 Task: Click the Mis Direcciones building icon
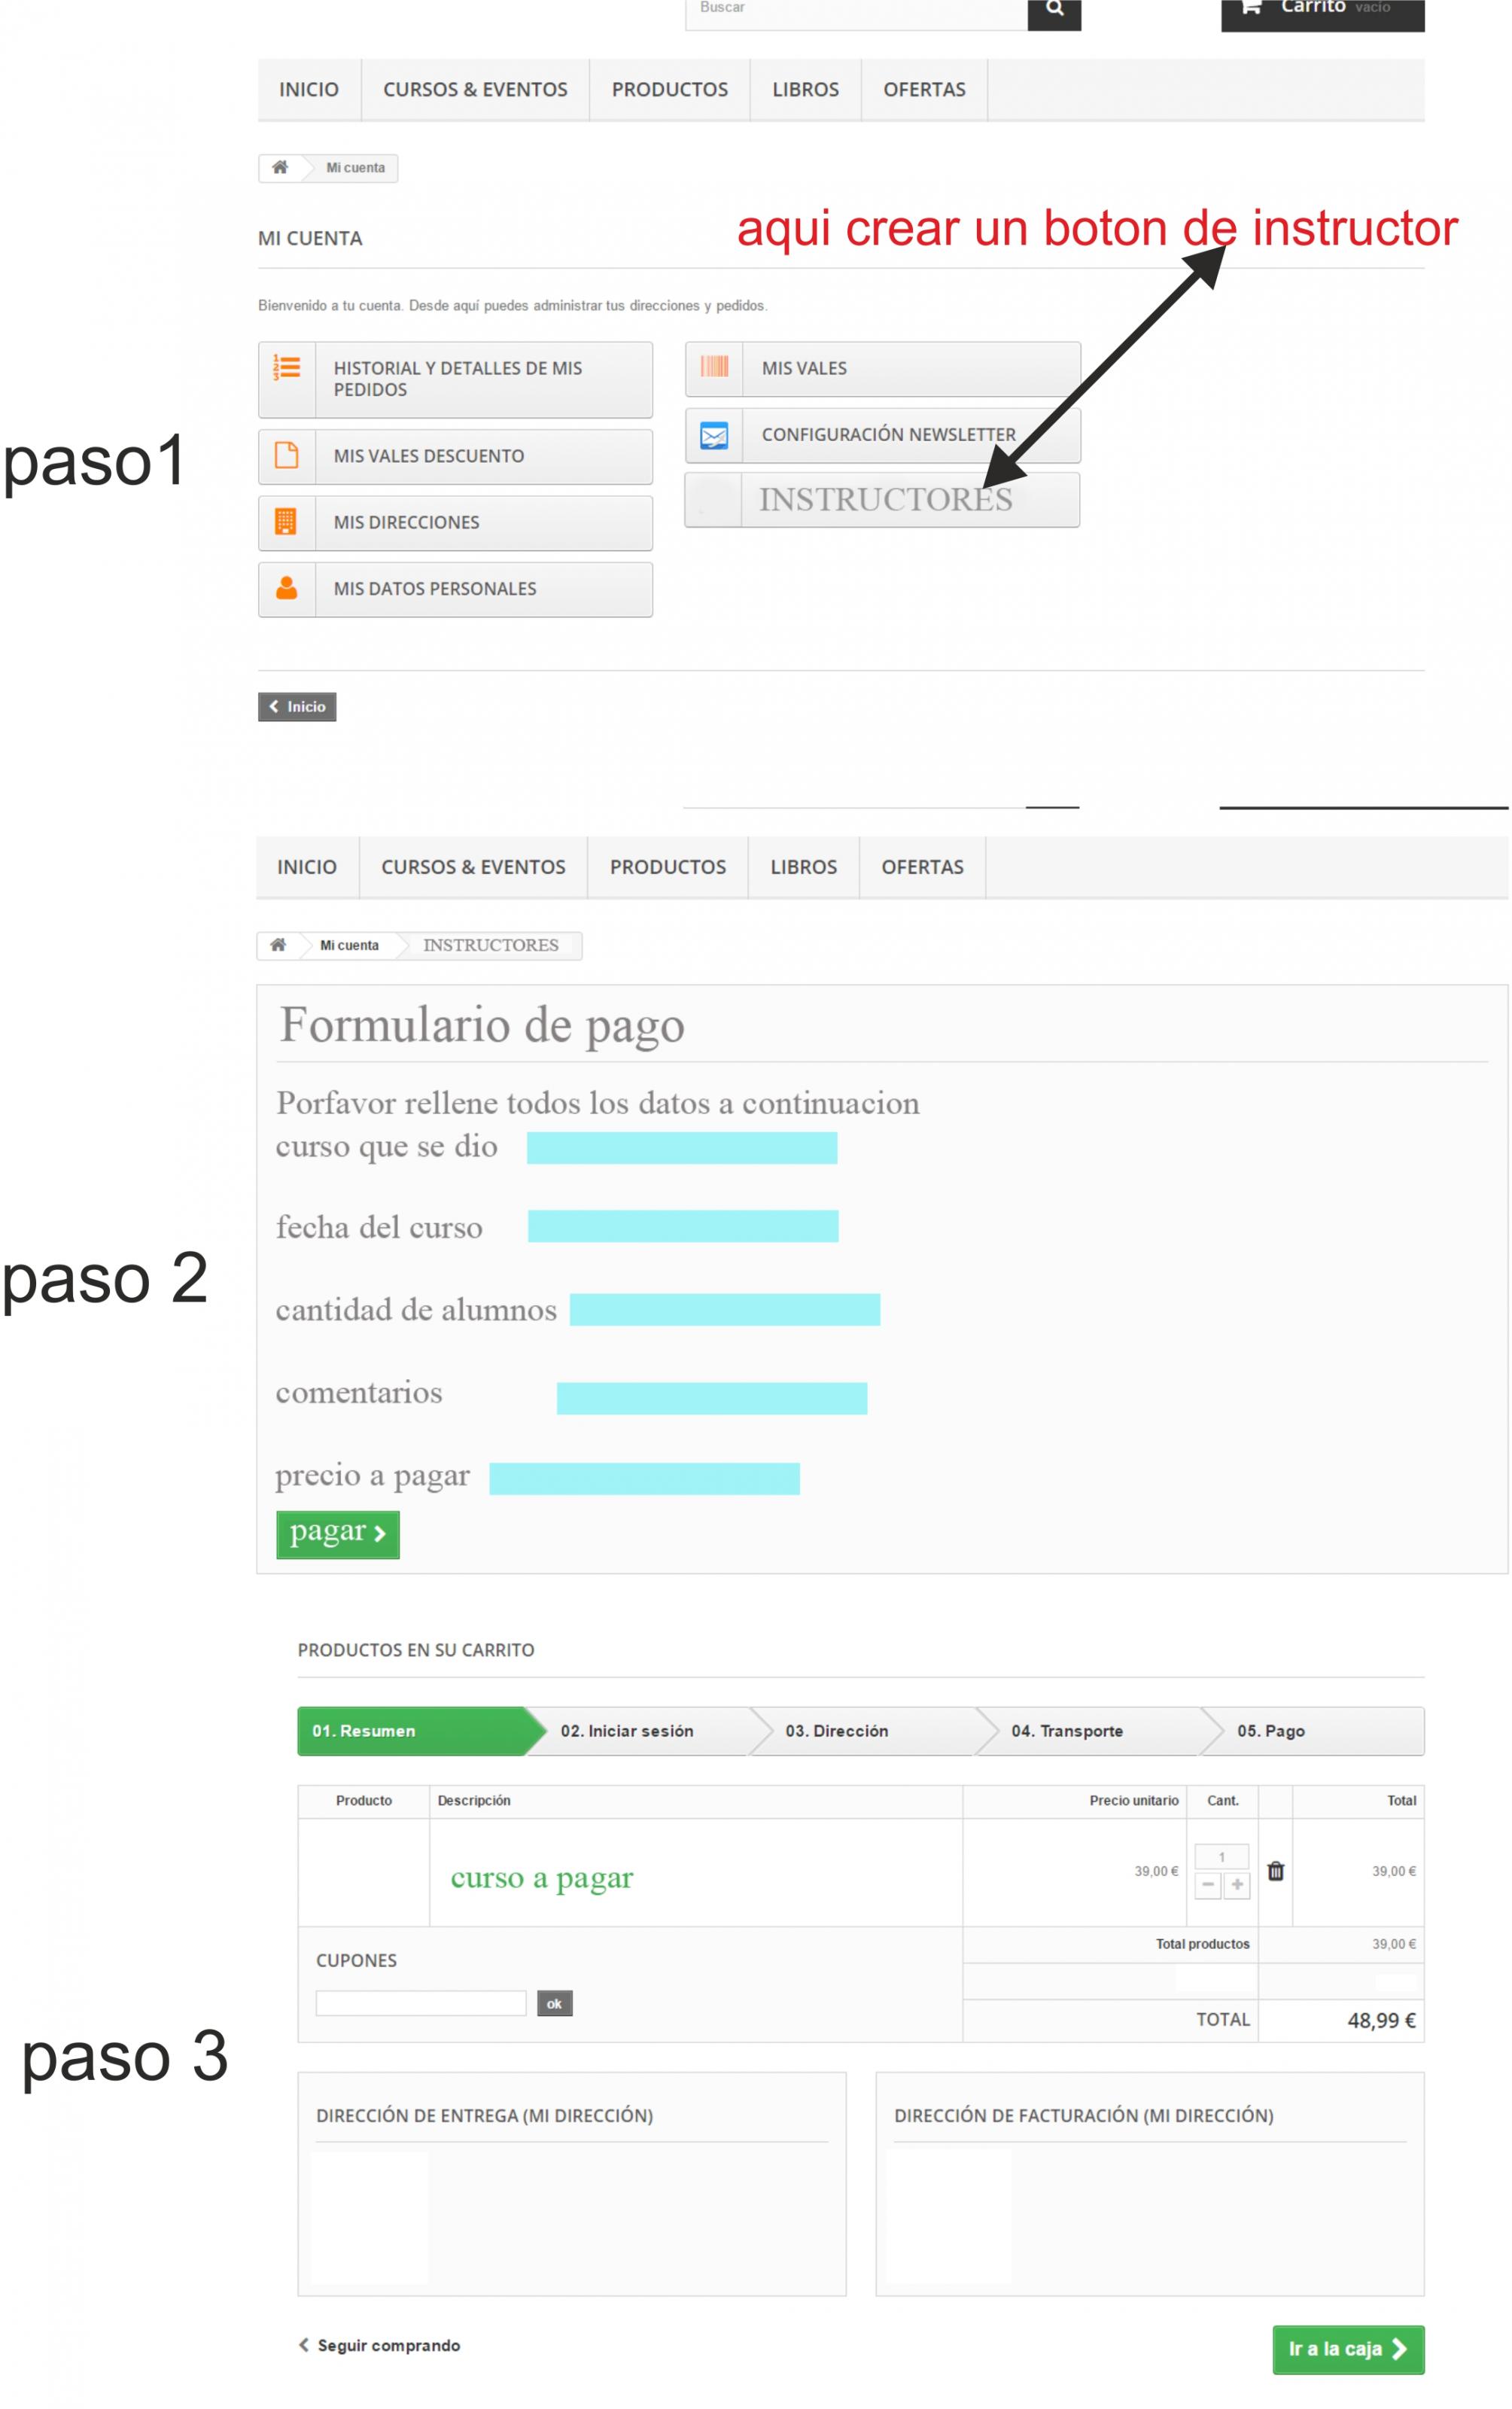(x=287, y=522)
